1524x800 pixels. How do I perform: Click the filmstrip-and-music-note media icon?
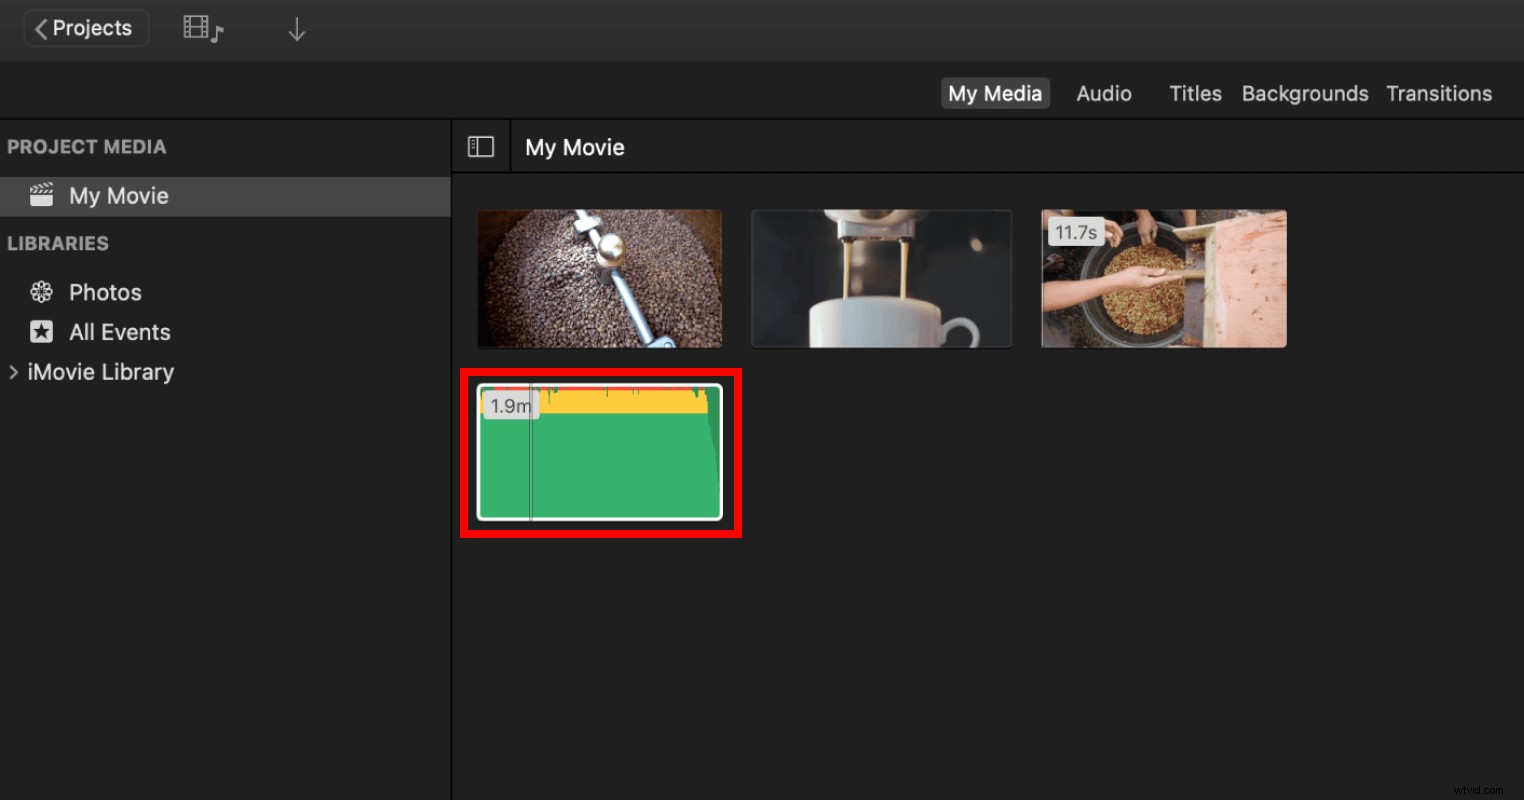[x=203, y=28]
